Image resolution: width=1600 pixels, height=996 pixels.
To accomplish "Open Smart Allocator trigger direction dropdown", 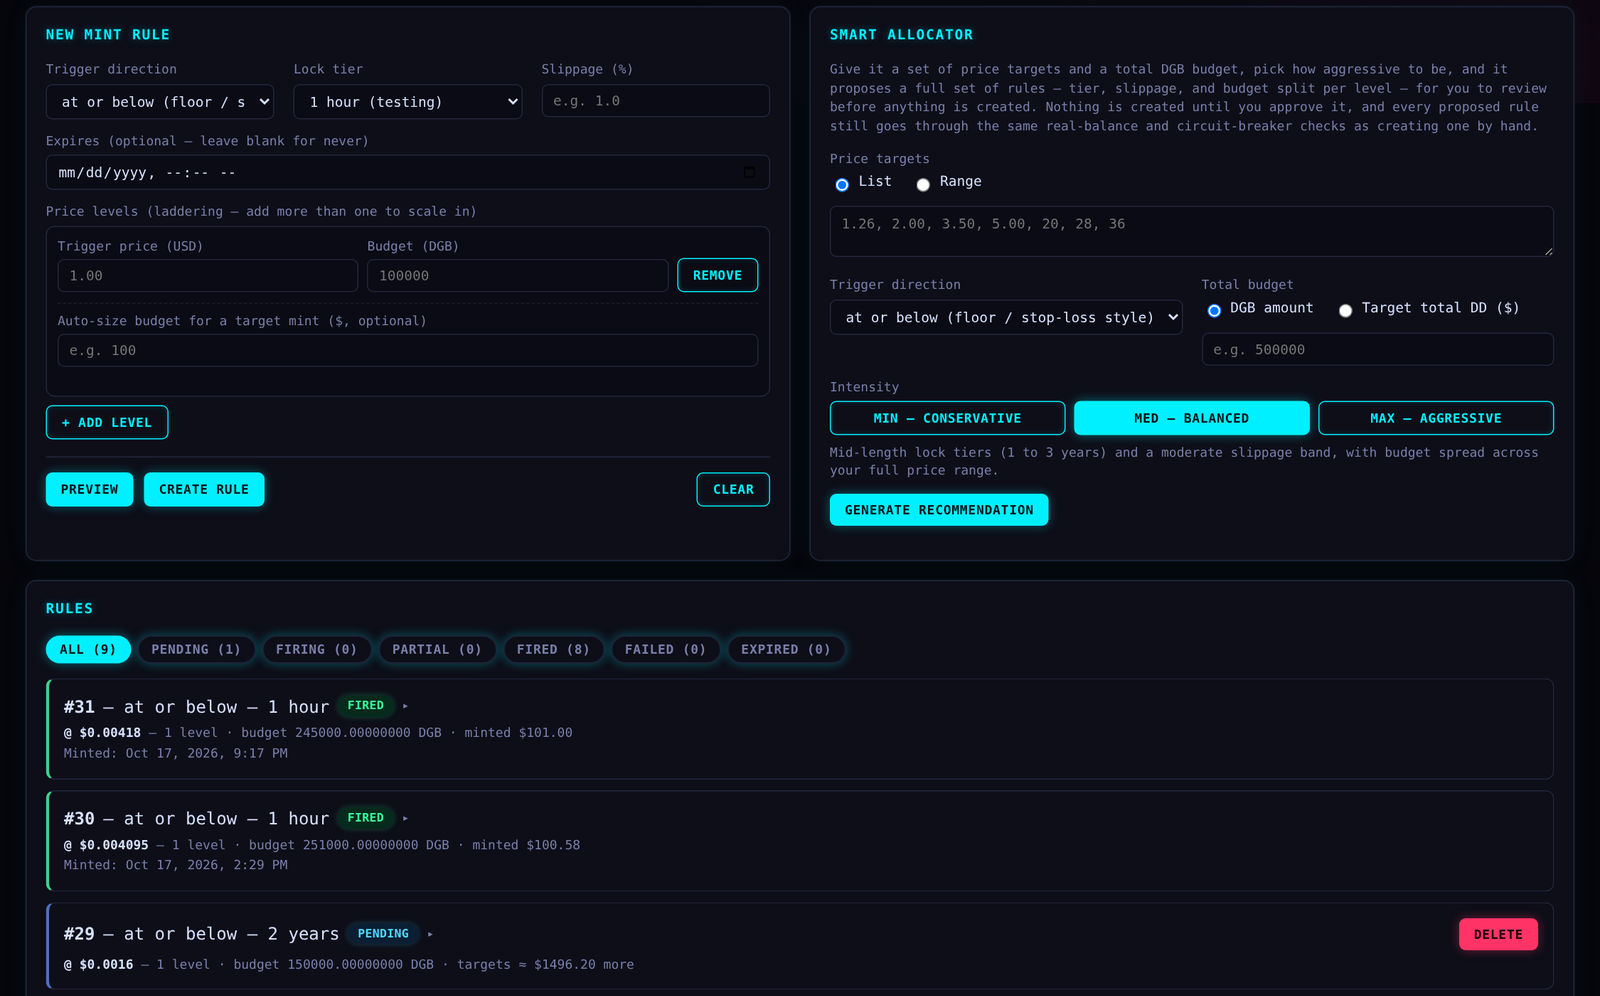I will pyautogui.click(x=1006, y=317).
